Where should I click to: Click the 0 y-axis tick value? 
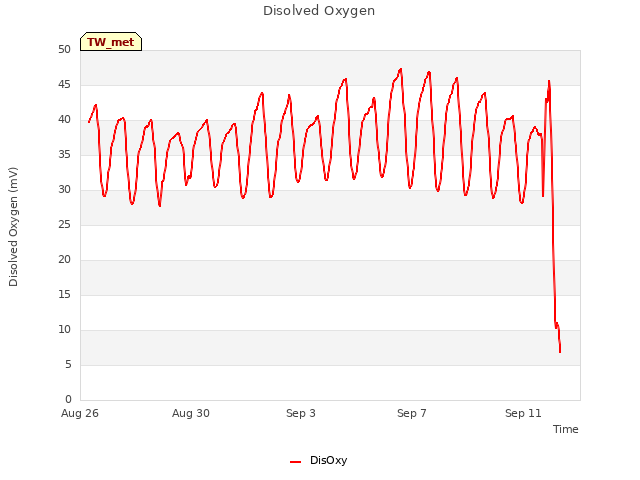(68, 400)
